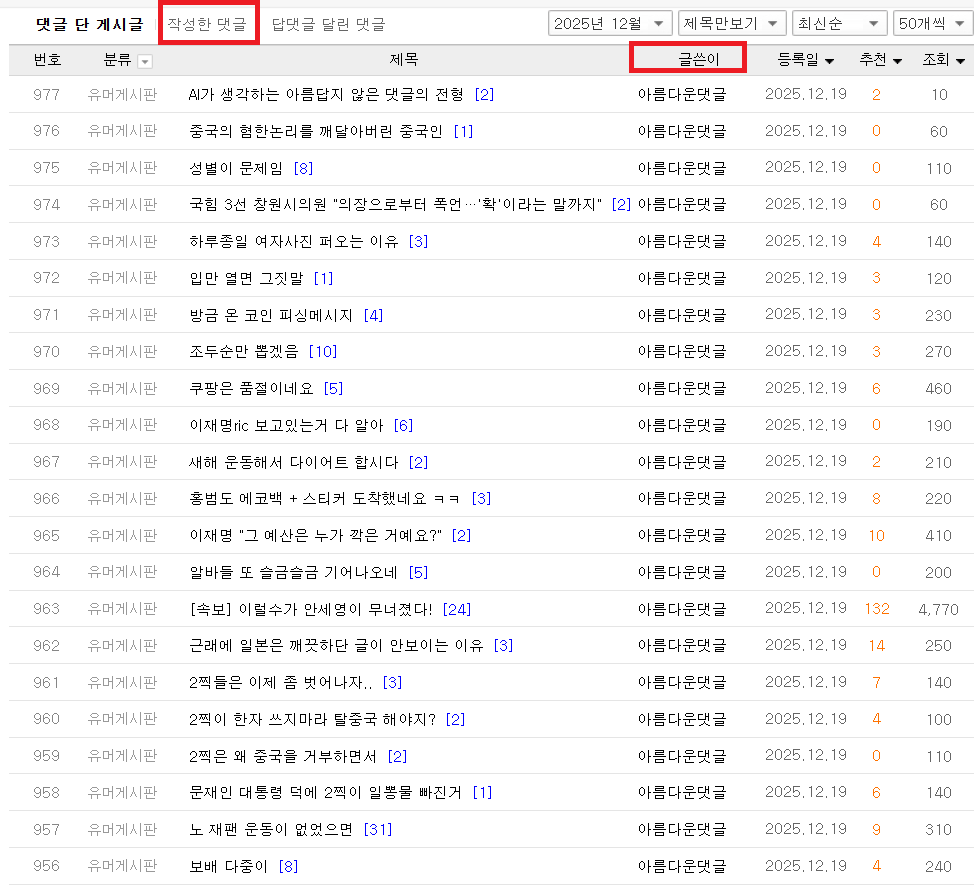Open the 2025년 12월 month selector dropdown
Screen dimensions: 974x886
pos(609,22)
